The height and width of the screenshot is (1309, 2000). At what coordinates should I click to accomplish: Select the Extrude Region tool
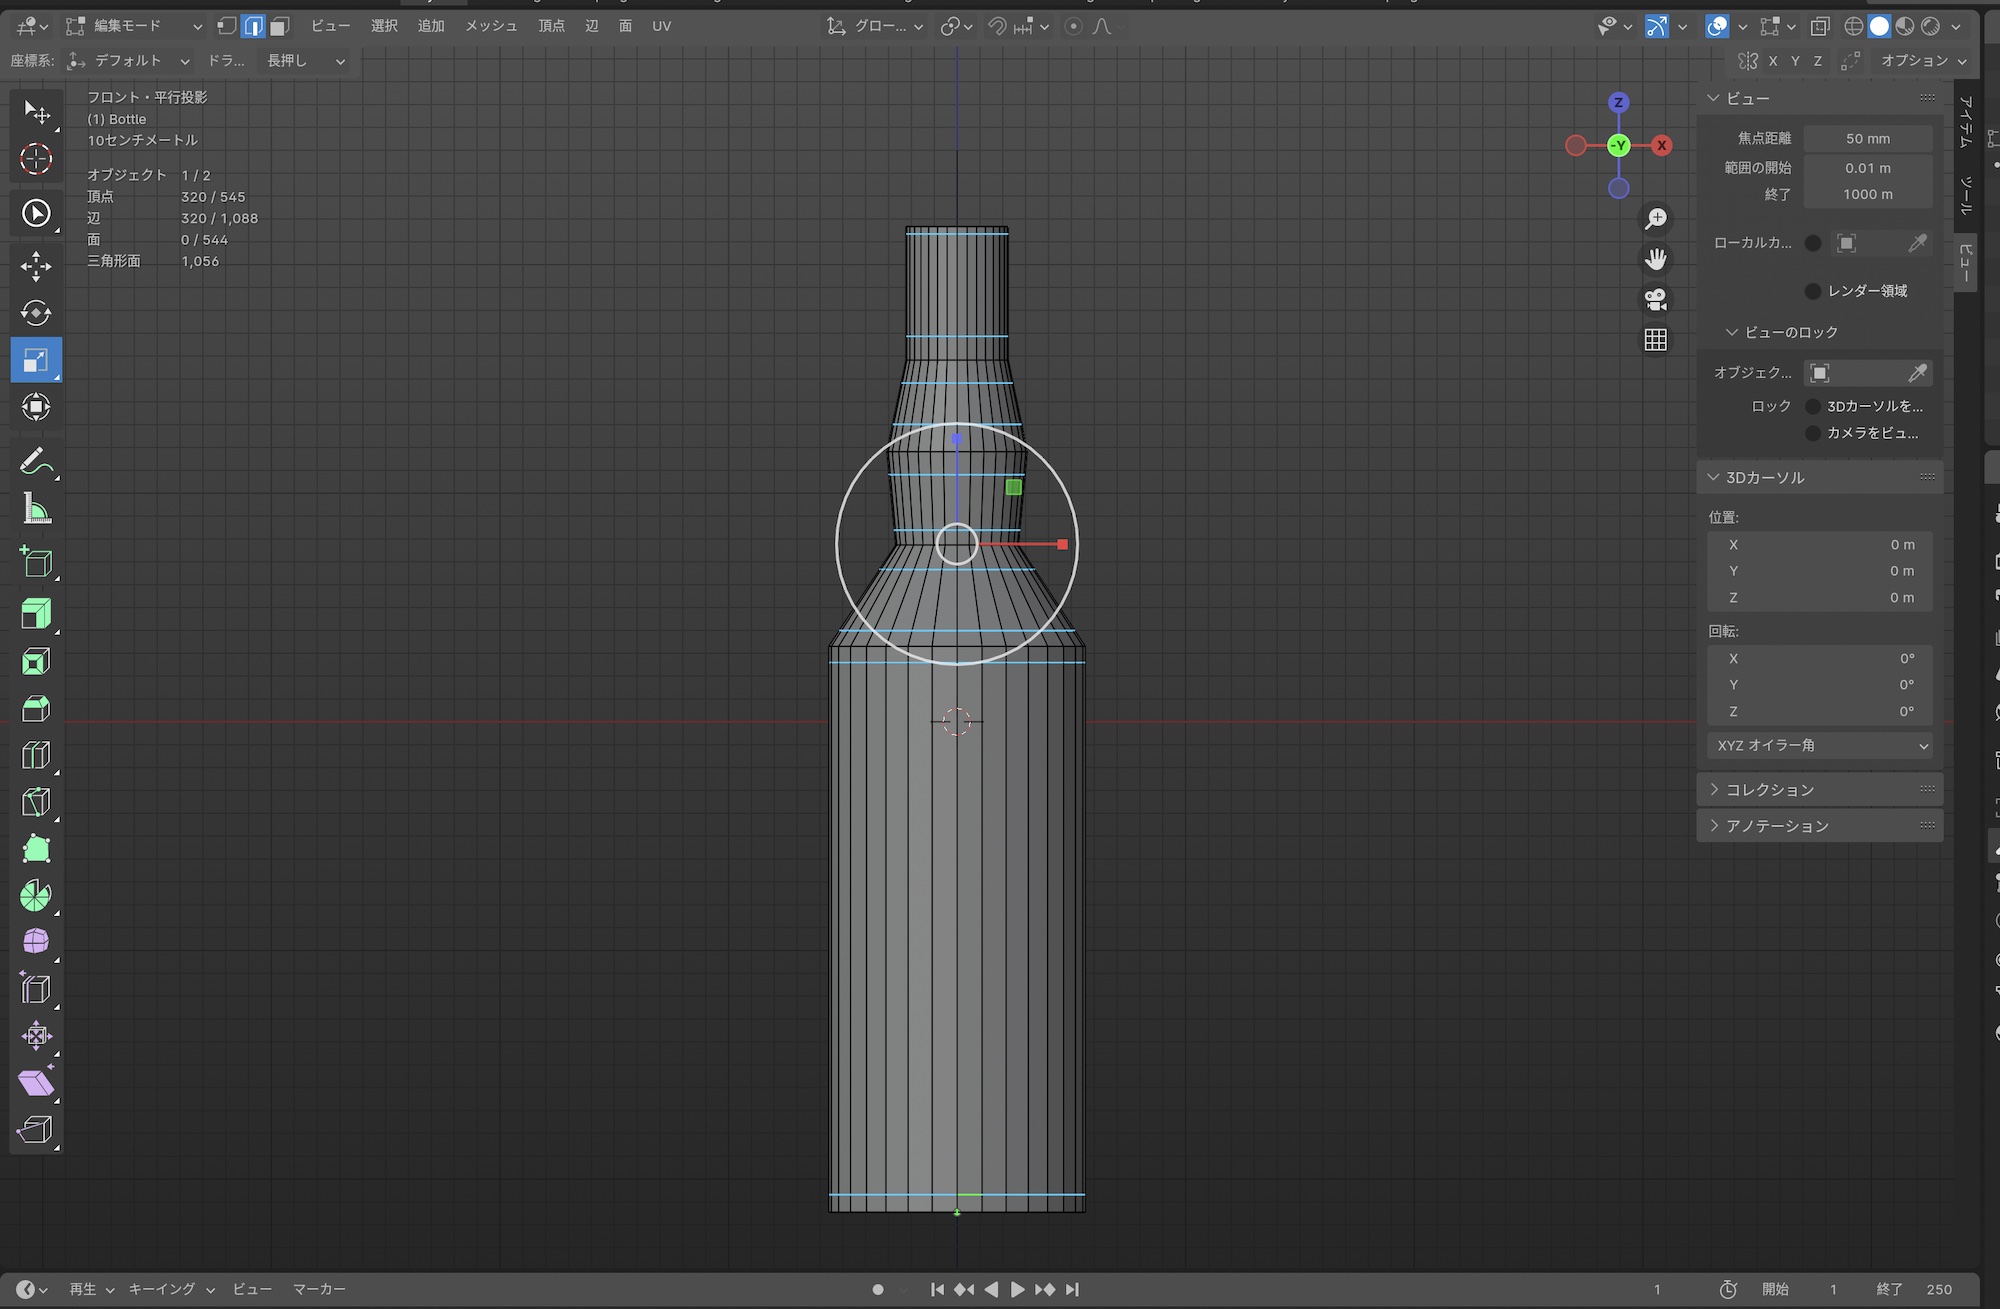click(36, 614)
